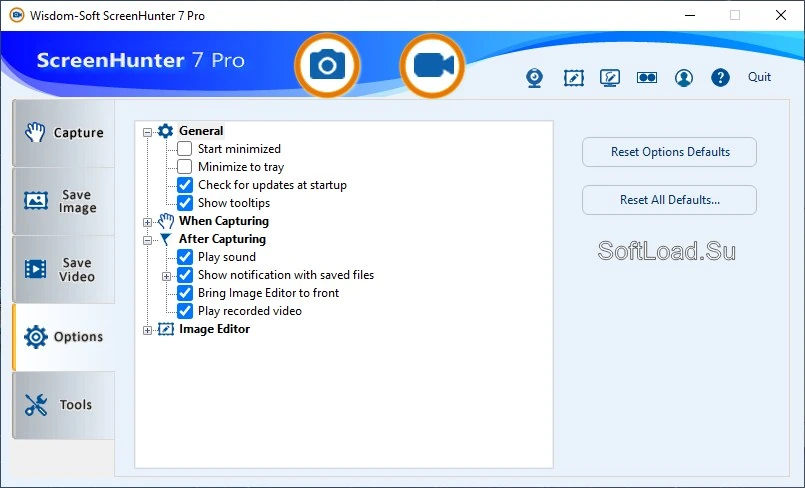Click Reset Options Defaults button

tap(669, 152)
